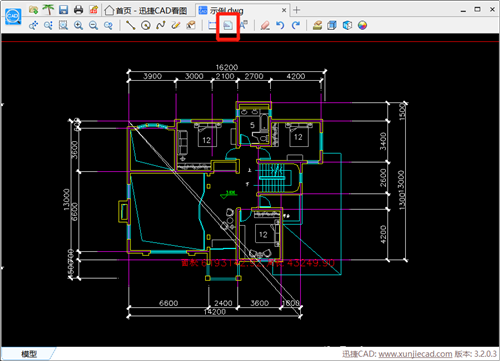
Task: Save the drawing with the floppy disk icon
Action: (x=63, y=10)
